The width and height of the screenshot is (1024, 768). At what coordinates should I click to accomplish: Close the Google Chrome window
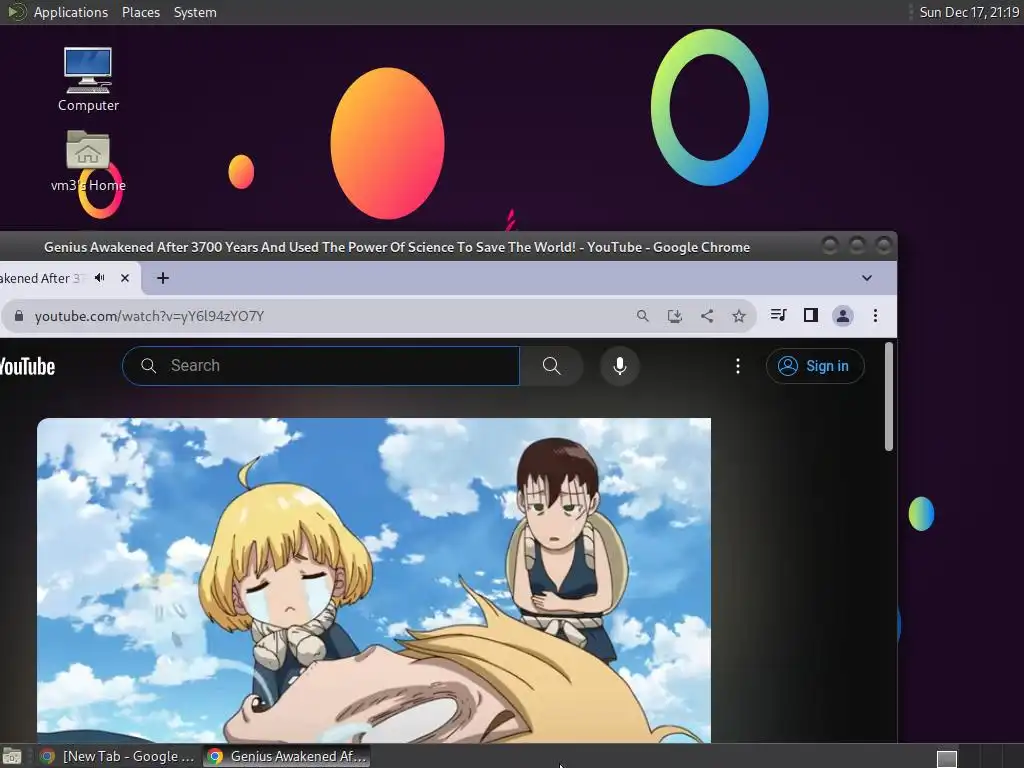[883, 246]
